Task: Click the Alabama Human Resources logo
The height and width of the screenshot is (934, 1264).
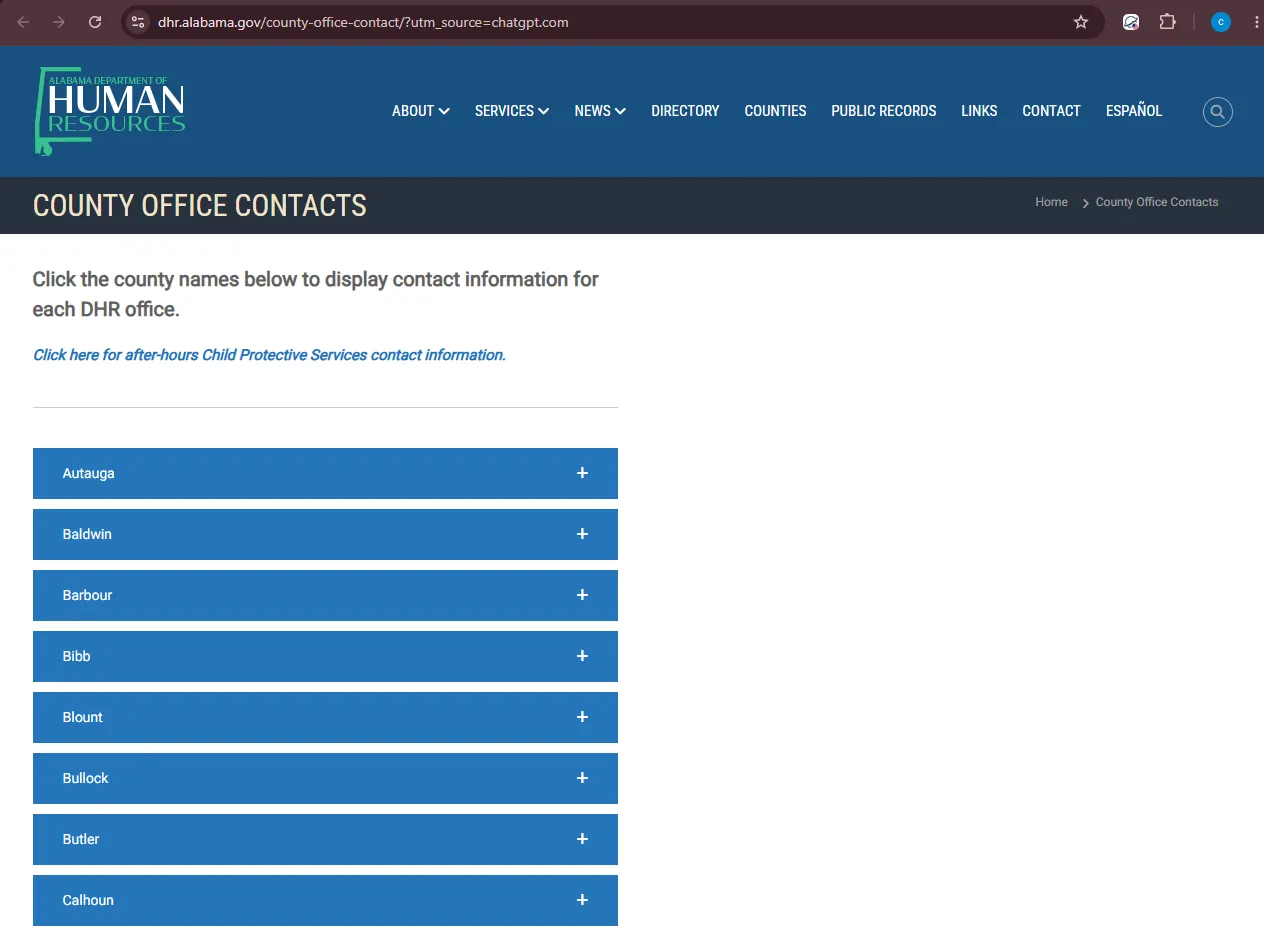Action: tap(110, 111)
